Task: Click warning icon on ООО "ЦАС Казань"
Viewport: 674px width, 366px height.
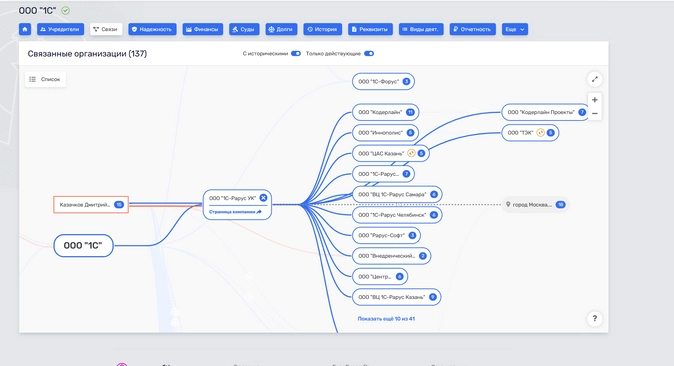Action: tap(411, 153)
